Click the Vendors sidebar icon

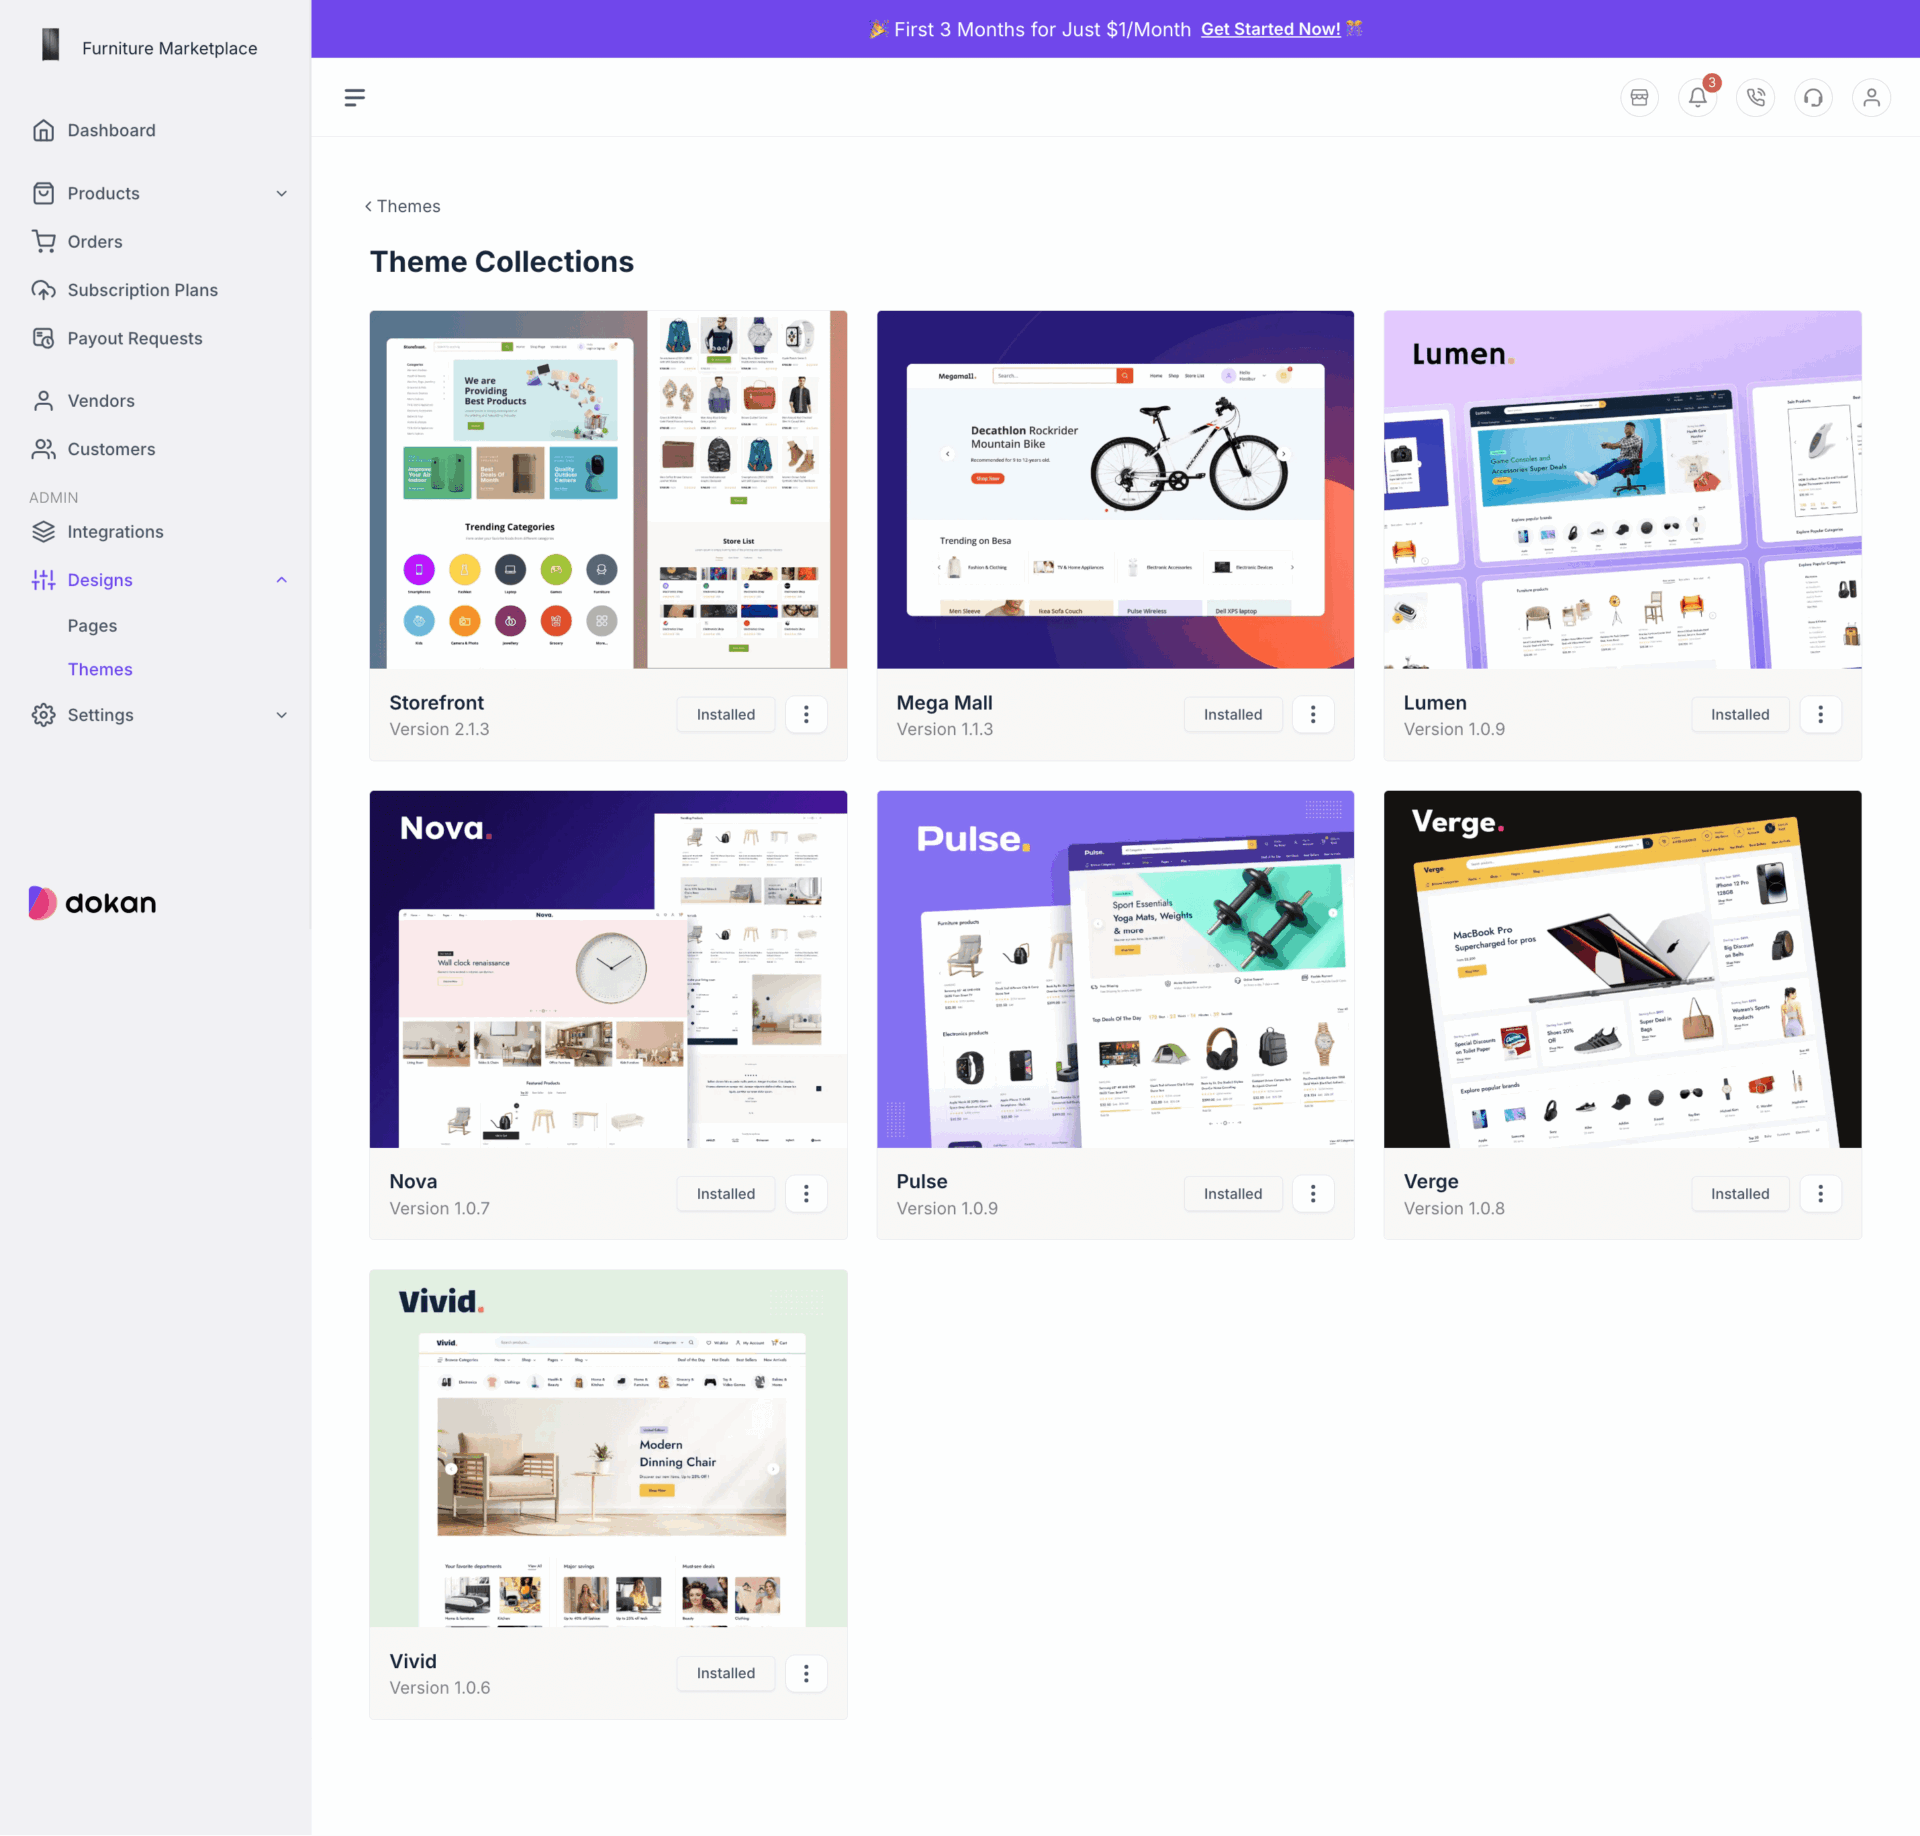pos(46,399)
